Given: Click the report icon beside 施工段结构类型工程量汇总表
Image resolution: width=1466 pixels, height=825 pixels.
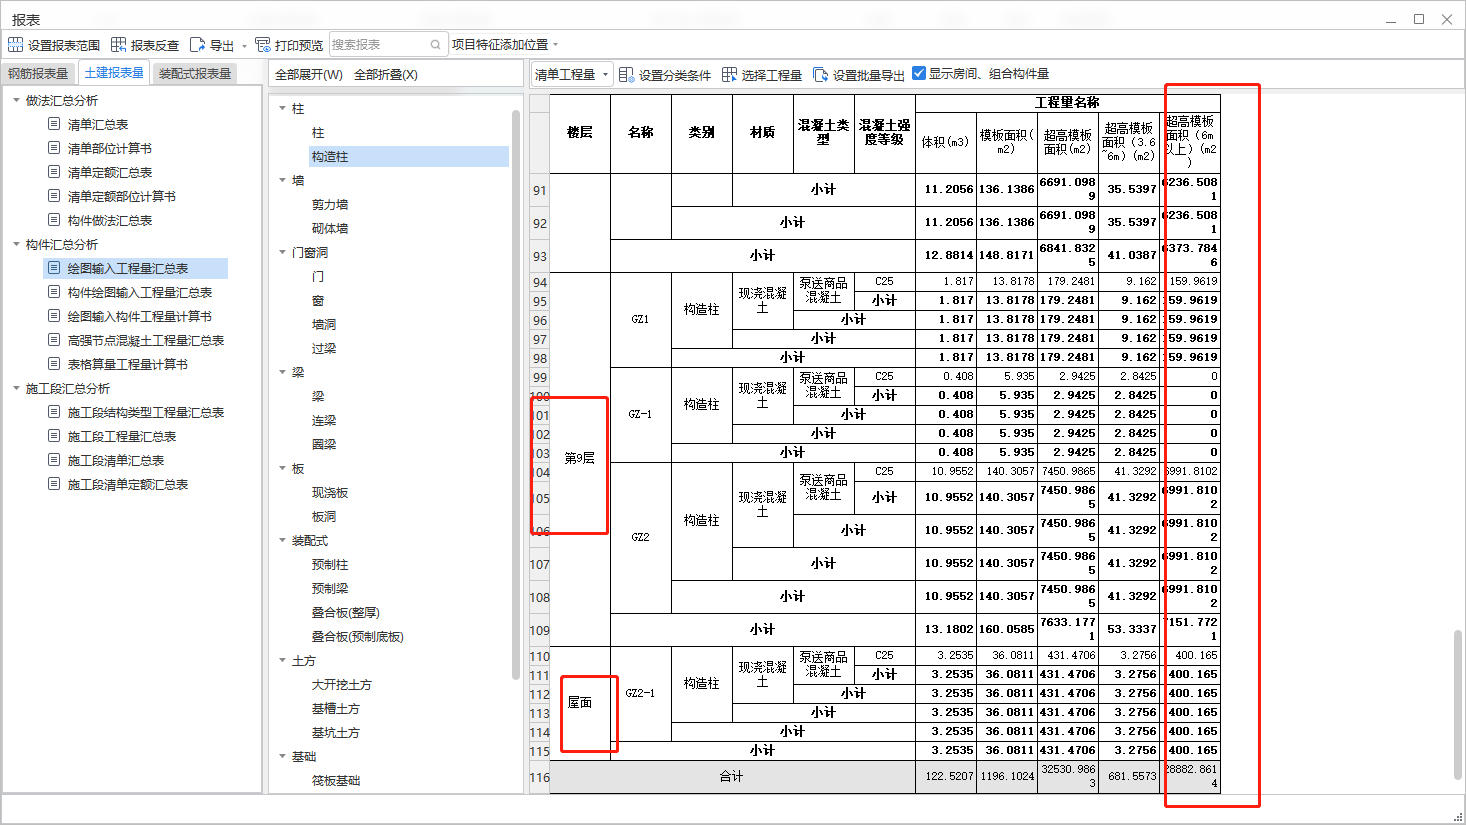Looking at the screenshot, I should tap(54, 412).
